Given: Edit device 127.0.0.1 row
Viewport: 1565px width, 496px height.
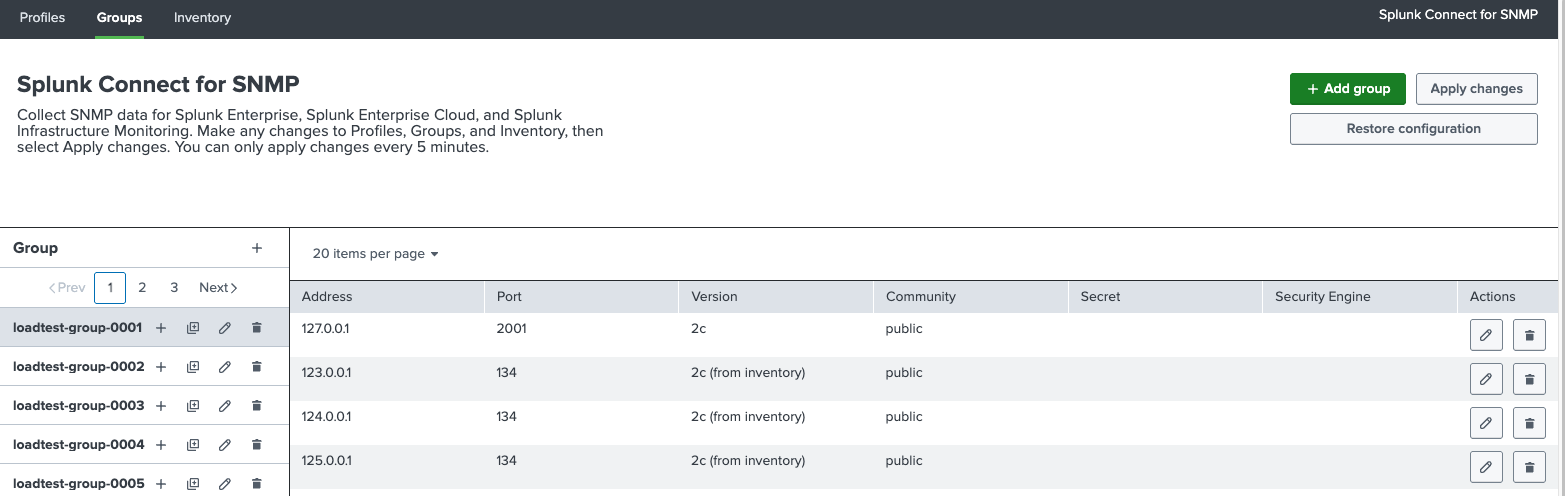Looking at the screenshot, I should [1486, 335].
